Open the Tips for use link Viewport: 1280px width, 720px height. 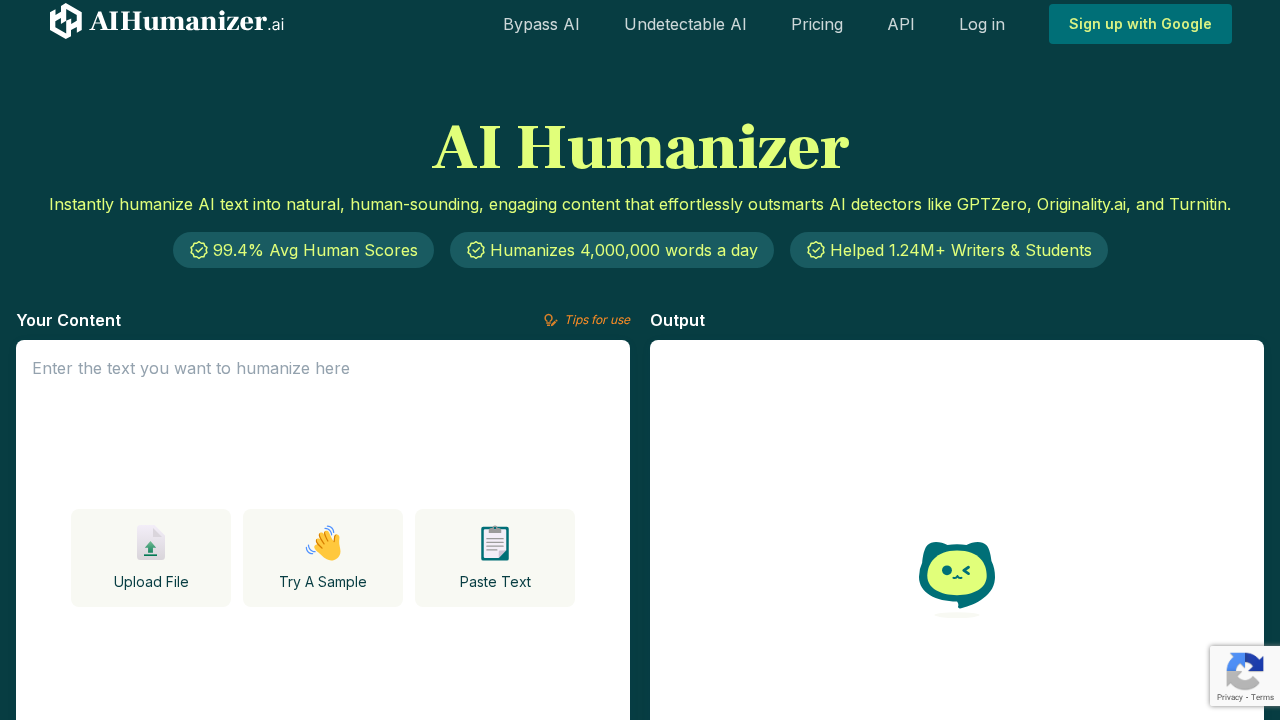click(x=597, y=319)
